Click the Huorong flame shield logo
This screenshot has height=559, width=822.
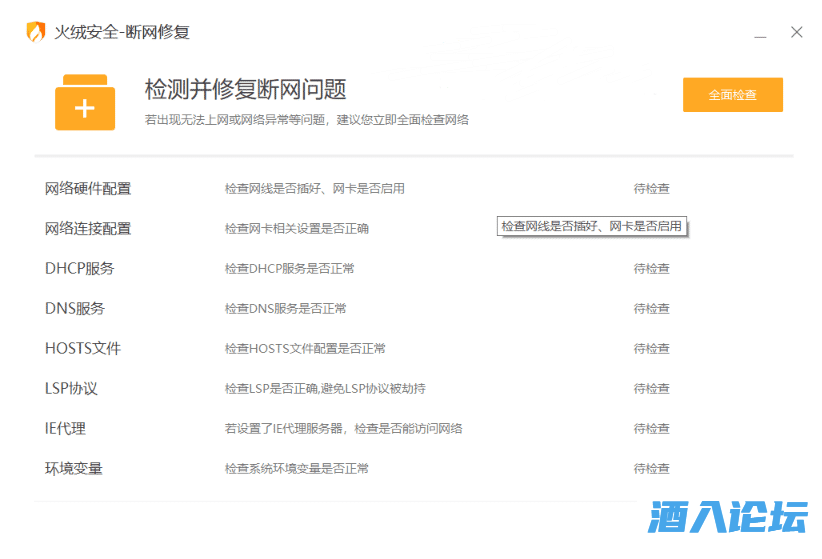36,32
